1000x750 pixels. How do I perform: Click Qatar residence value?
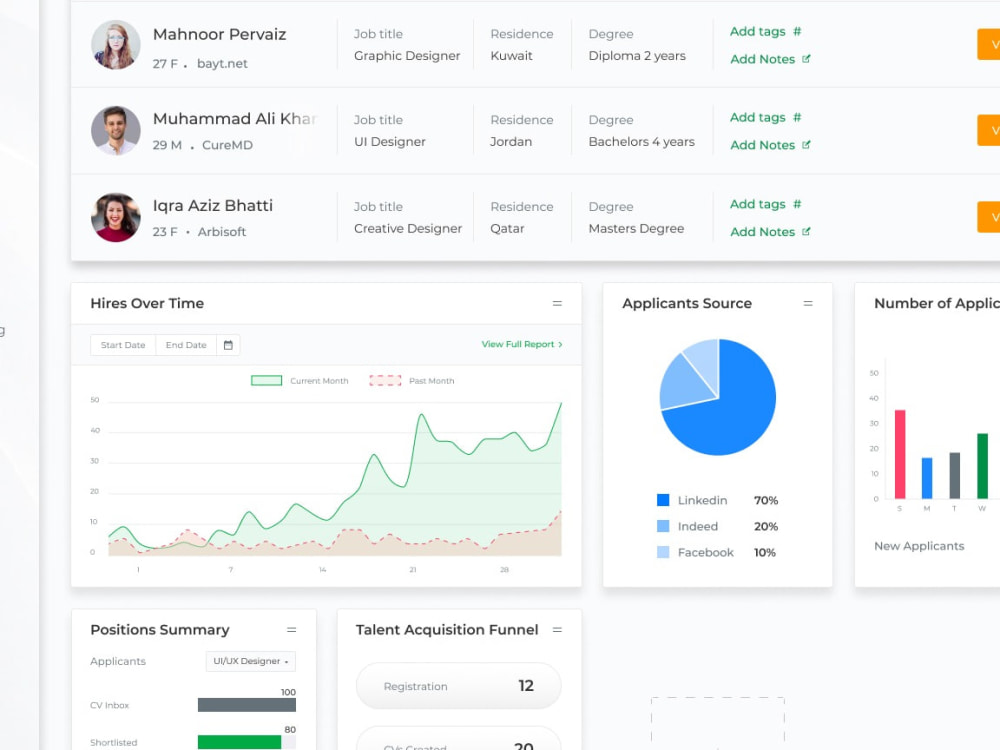coord(507,228)
